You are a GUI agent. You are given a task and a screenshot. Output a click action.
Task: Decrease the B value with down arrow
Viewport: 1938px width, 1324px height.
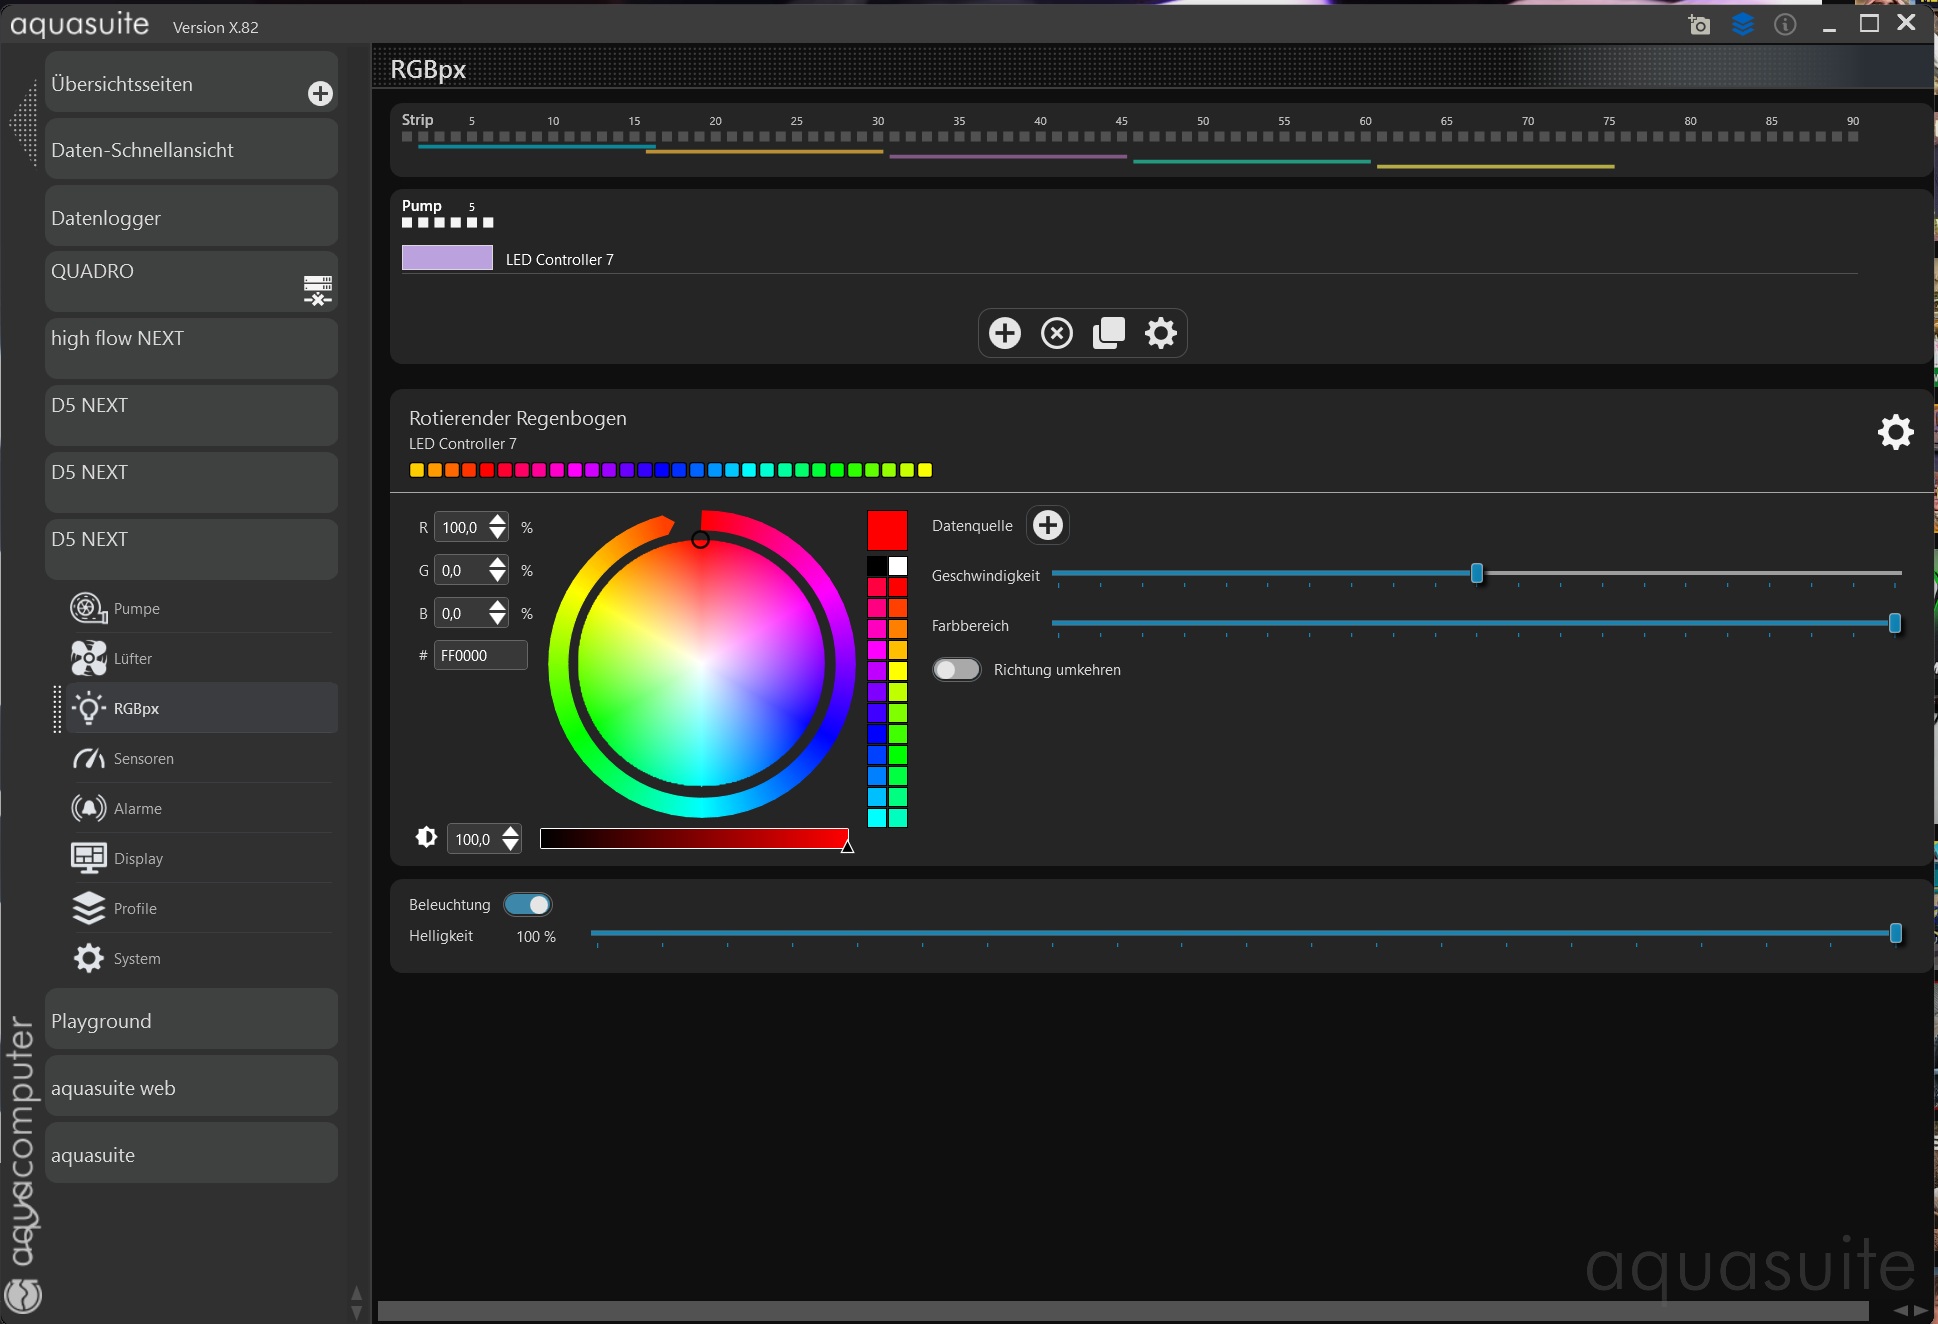[x=498, y=620]
